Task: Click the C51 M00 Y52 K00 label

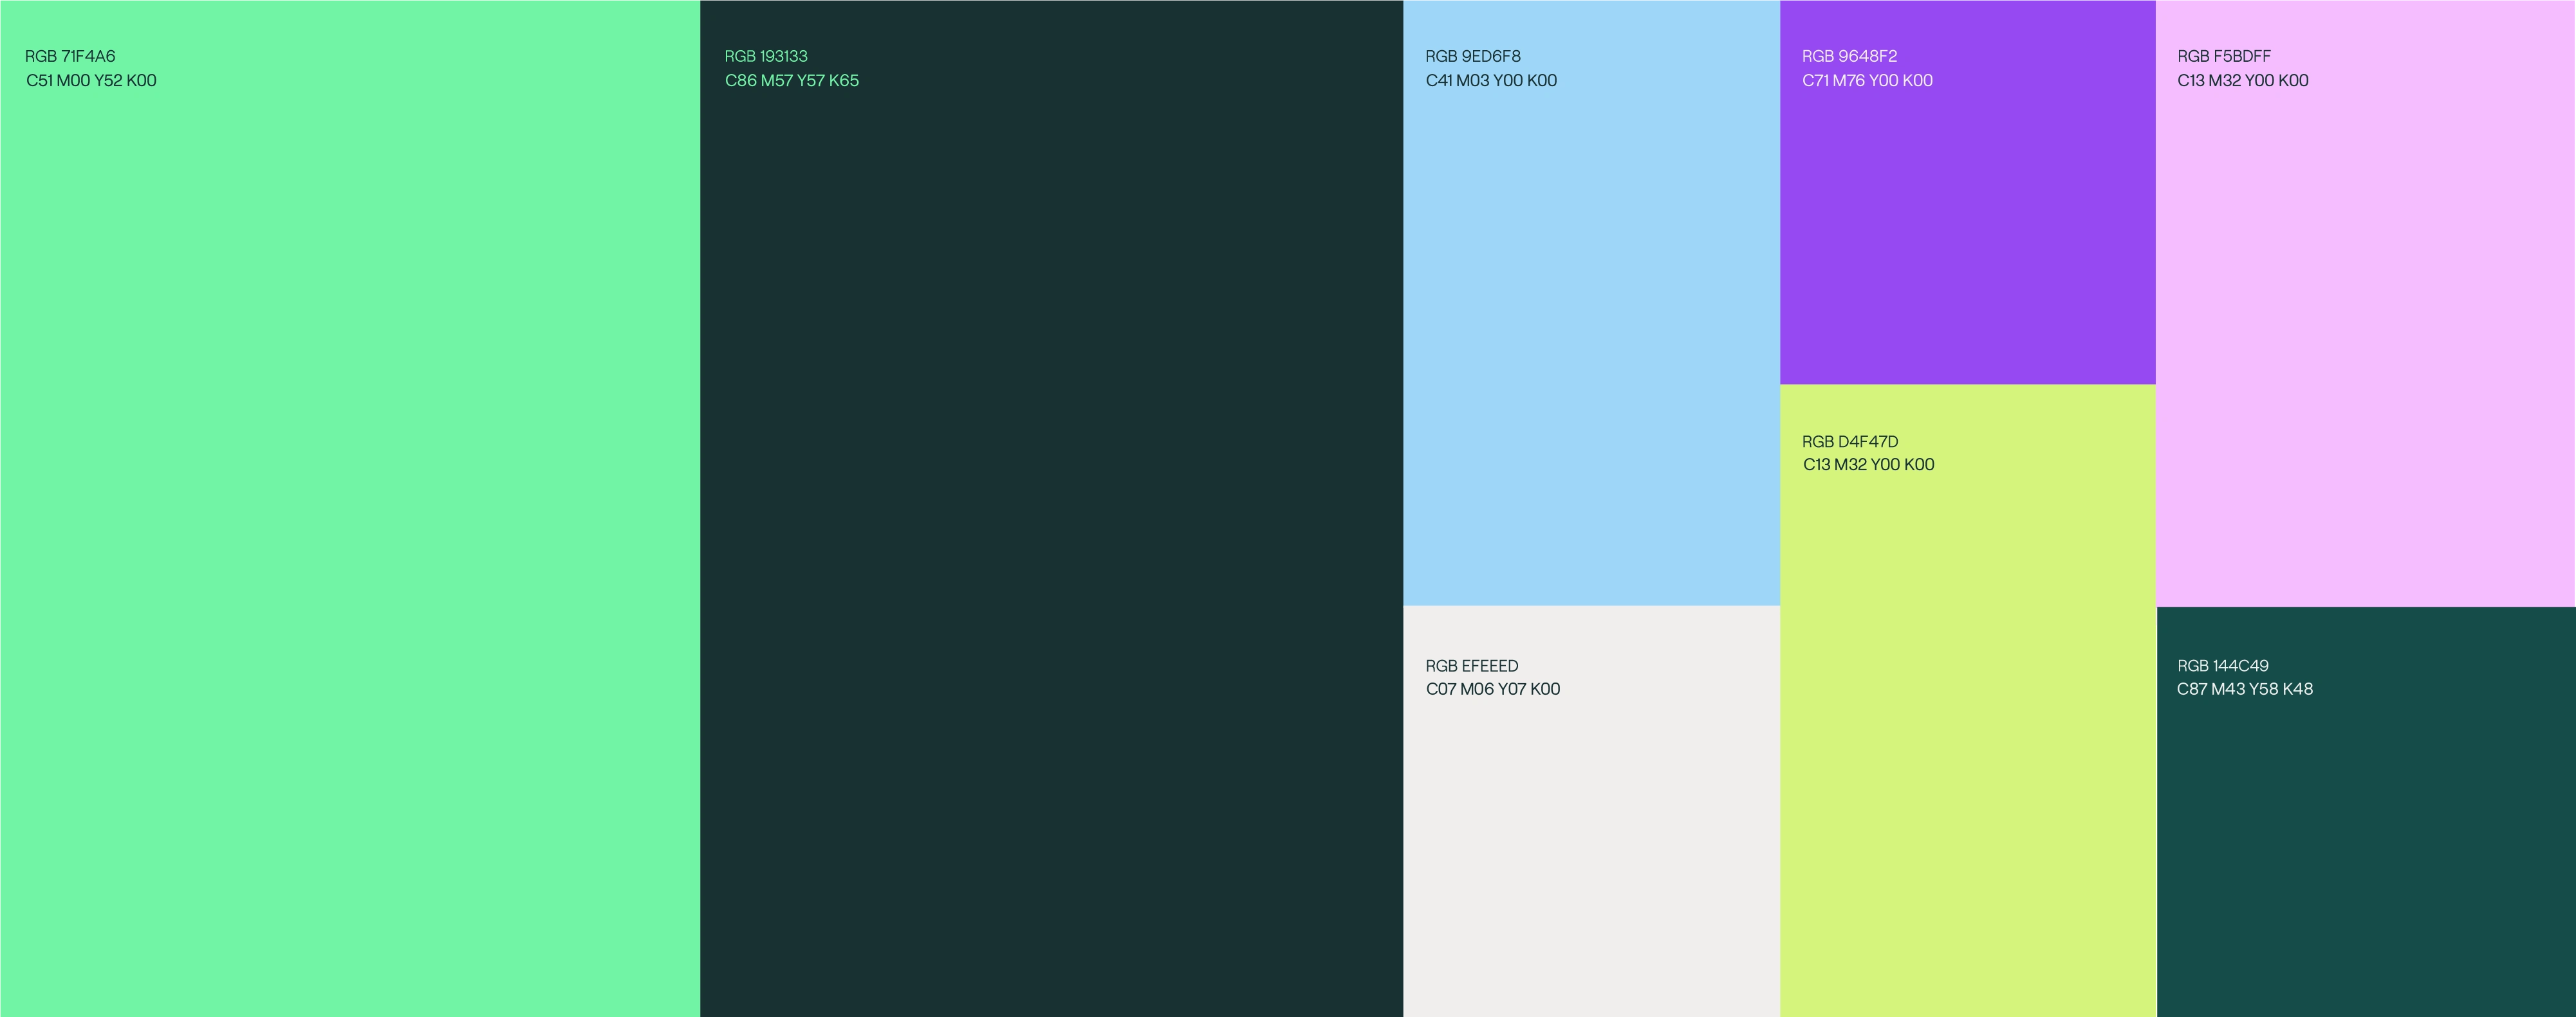Action: tap(91, 80)
